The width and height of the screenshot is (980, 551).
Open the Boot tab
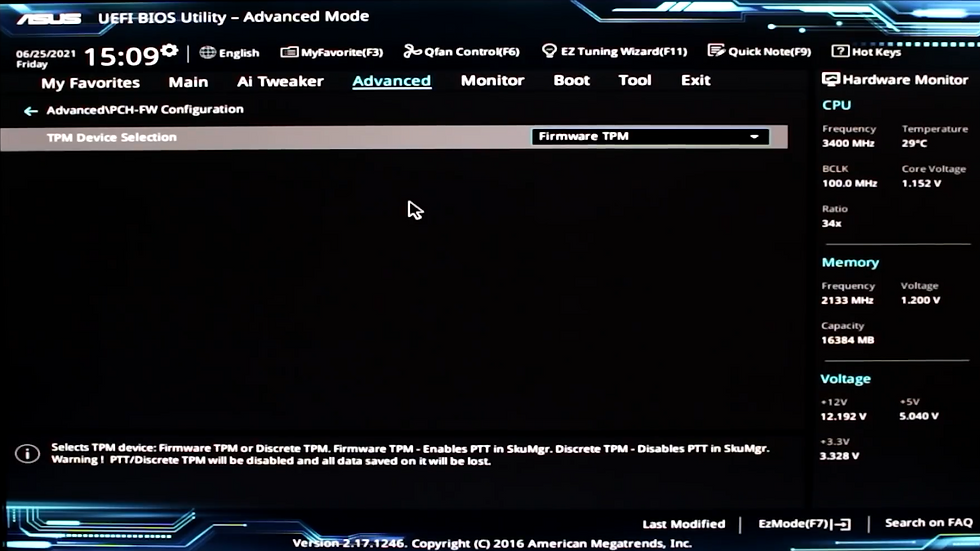pos(571,80)
